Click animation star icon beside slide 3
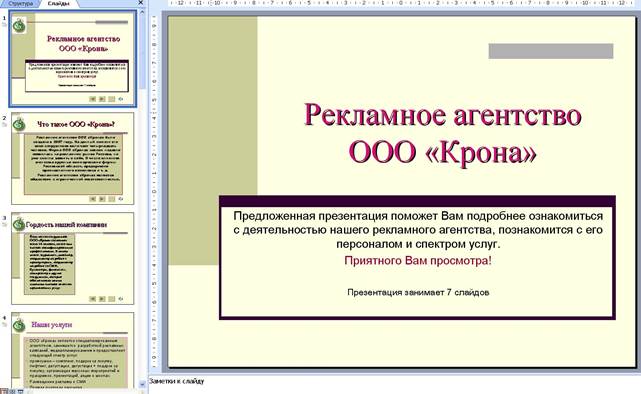 (x=4, y=225)
